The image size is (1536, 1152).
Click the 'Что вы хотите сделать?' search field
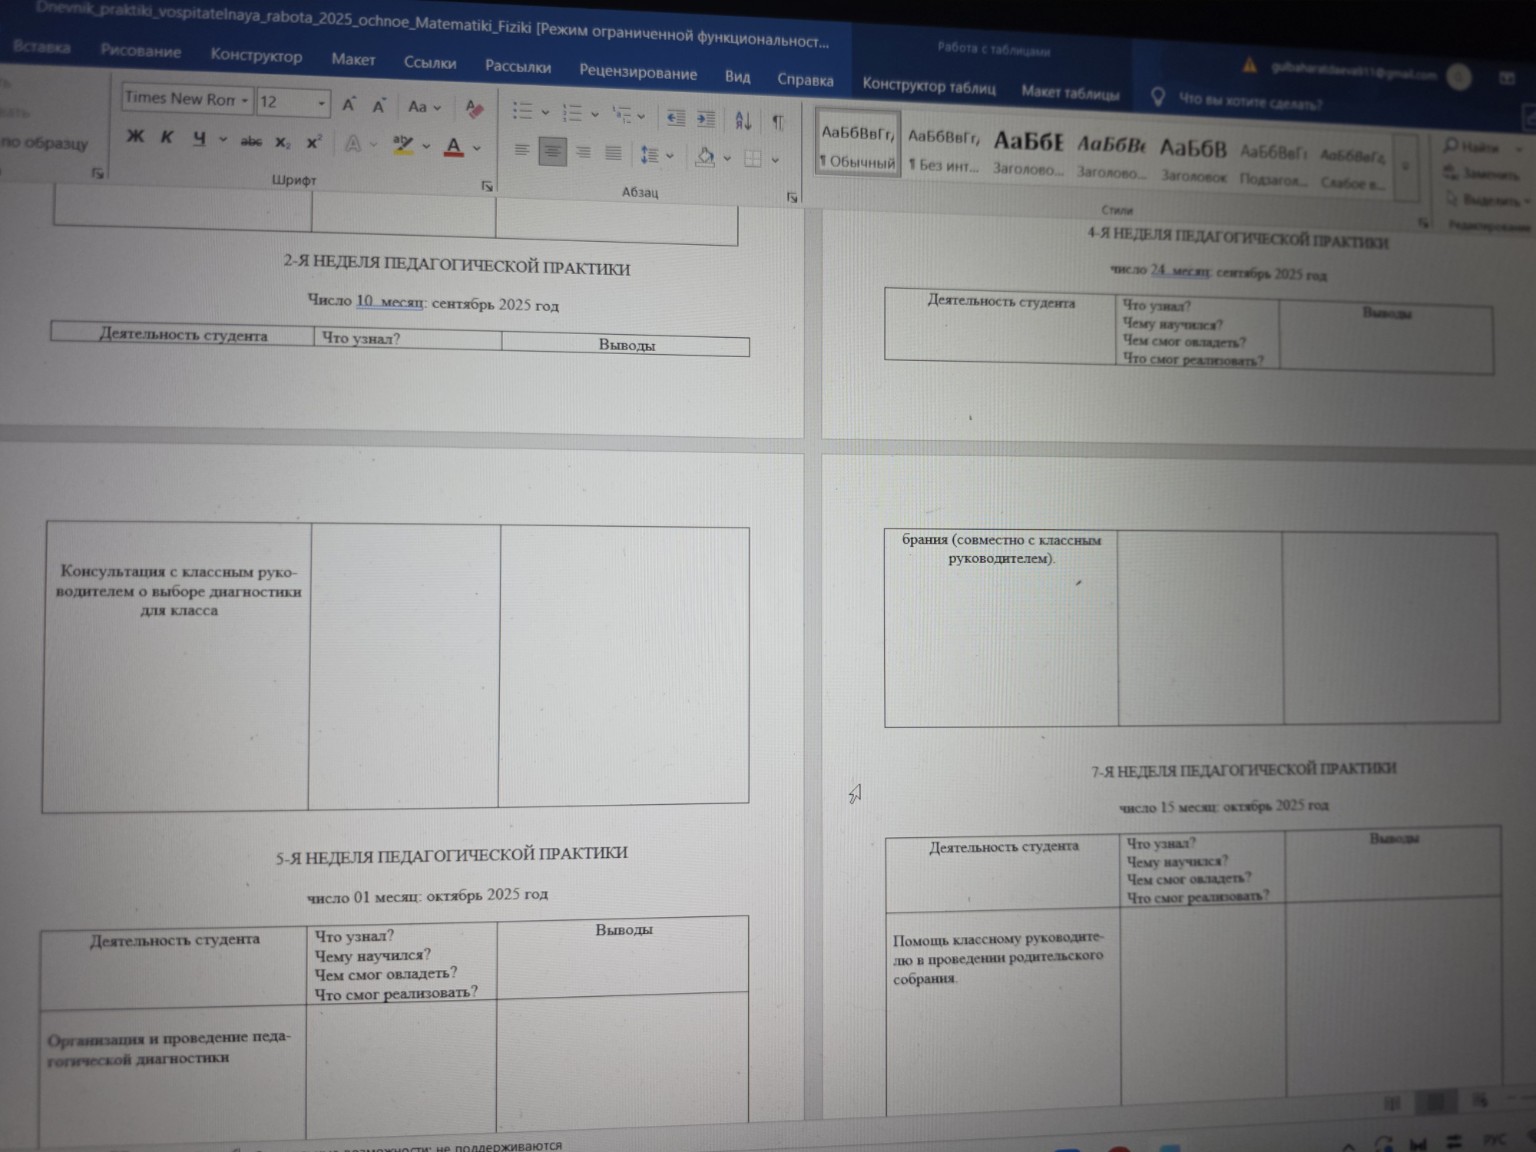tap(1249, 101)
